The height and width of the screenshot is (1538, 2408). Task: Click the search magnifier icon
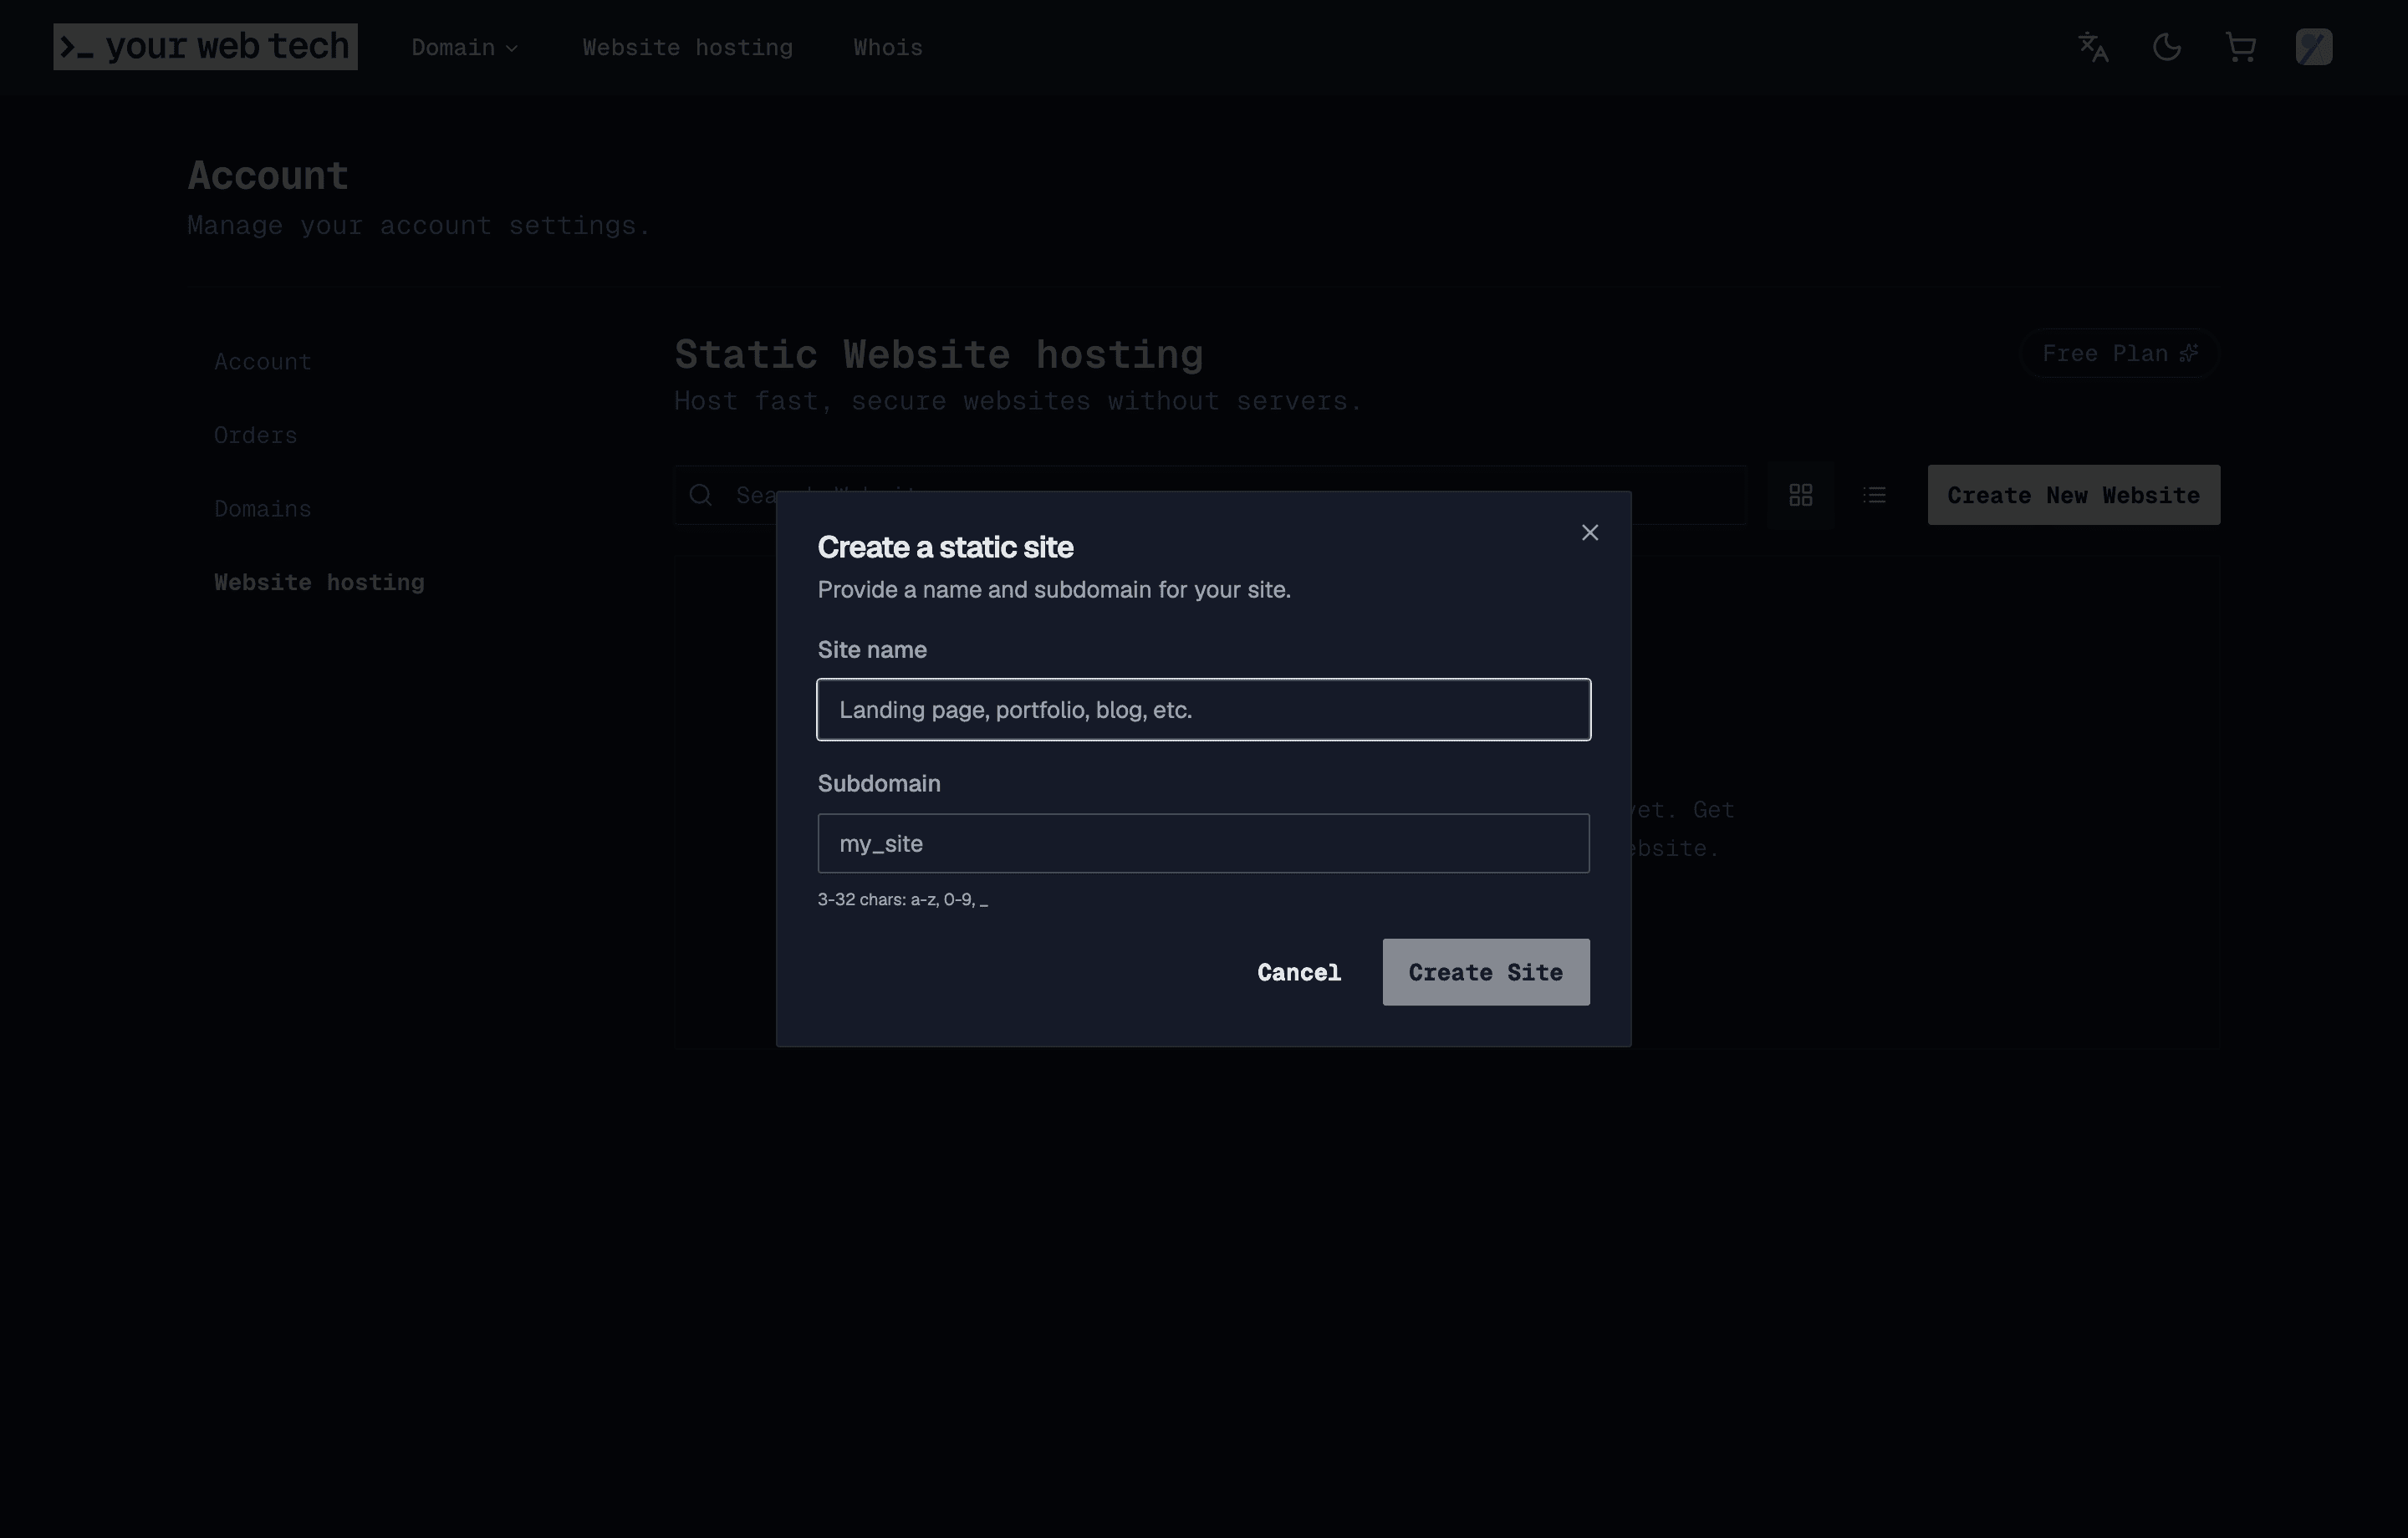tap(701, 495)
